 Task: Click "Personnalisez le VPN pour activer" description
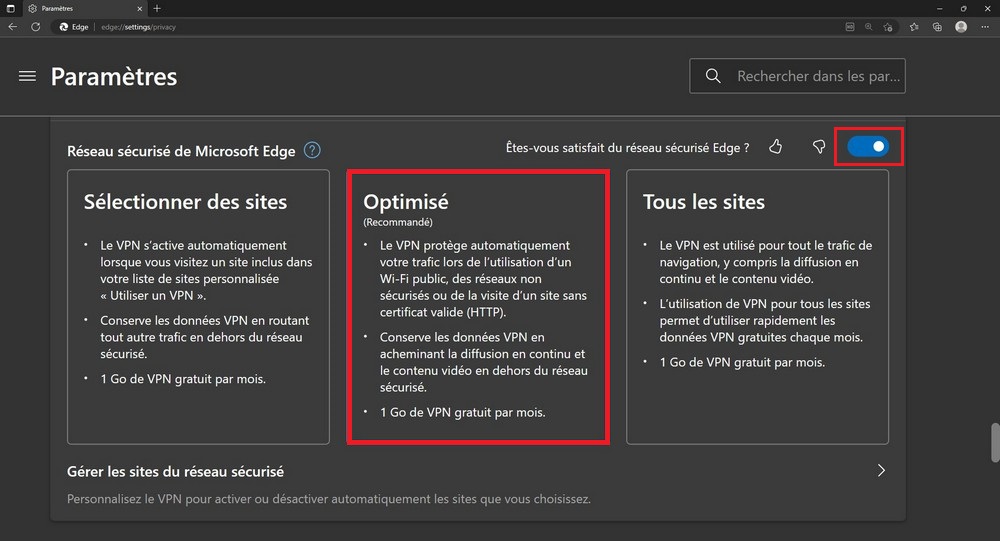coord(329,499)
